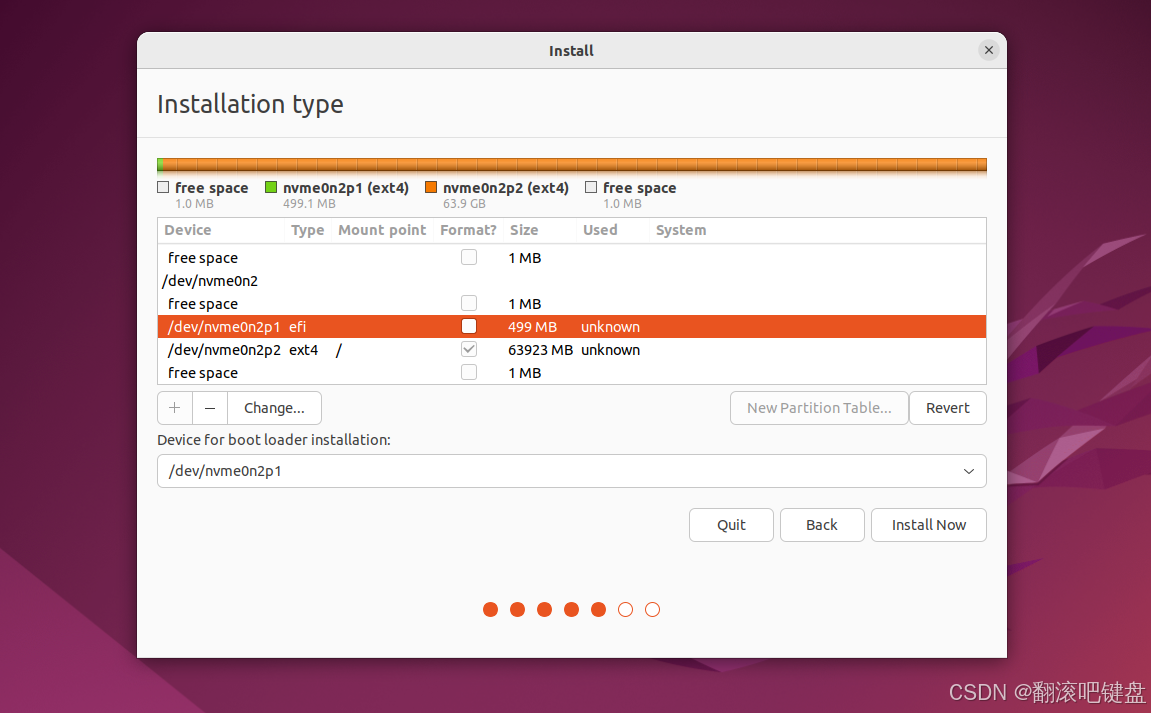The height and width of the screenshot is (713, 1151).
Task: Click the Mount point column header
Action: (x=382, y=230)
